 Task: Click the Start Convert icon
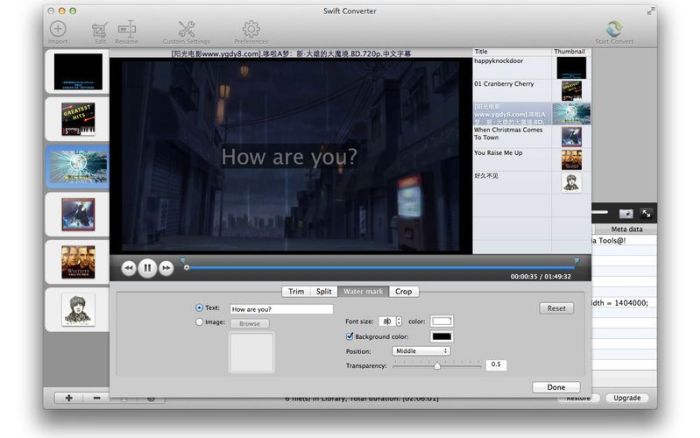point(614,30)
